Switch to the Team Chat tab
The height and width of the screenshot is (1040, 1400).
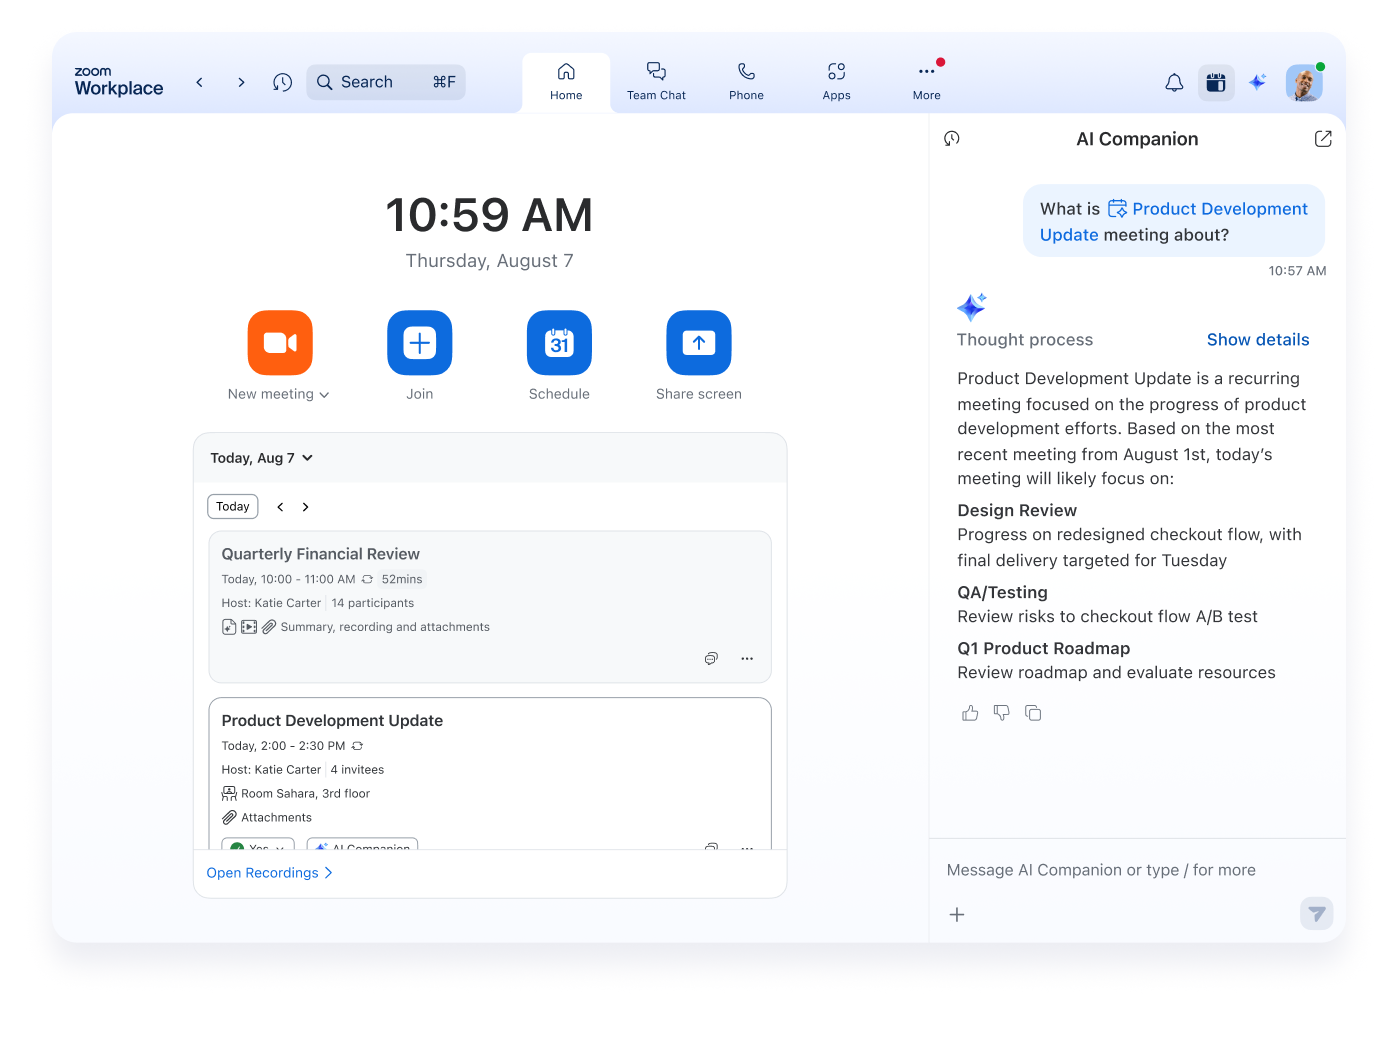(x=656, y=82)
